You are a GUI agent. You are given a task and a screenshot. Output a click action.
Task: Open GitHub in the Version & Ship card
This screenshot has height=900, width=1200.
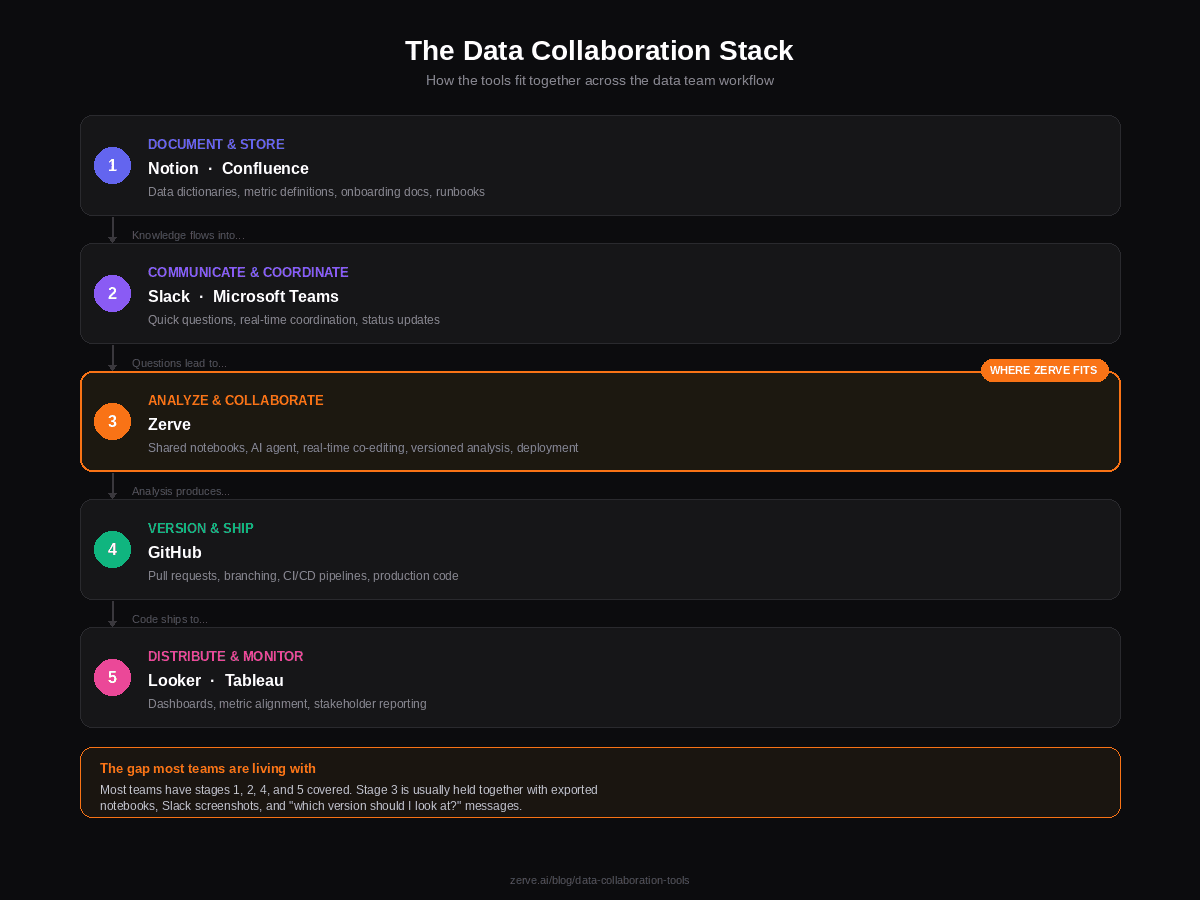point(175,552)
